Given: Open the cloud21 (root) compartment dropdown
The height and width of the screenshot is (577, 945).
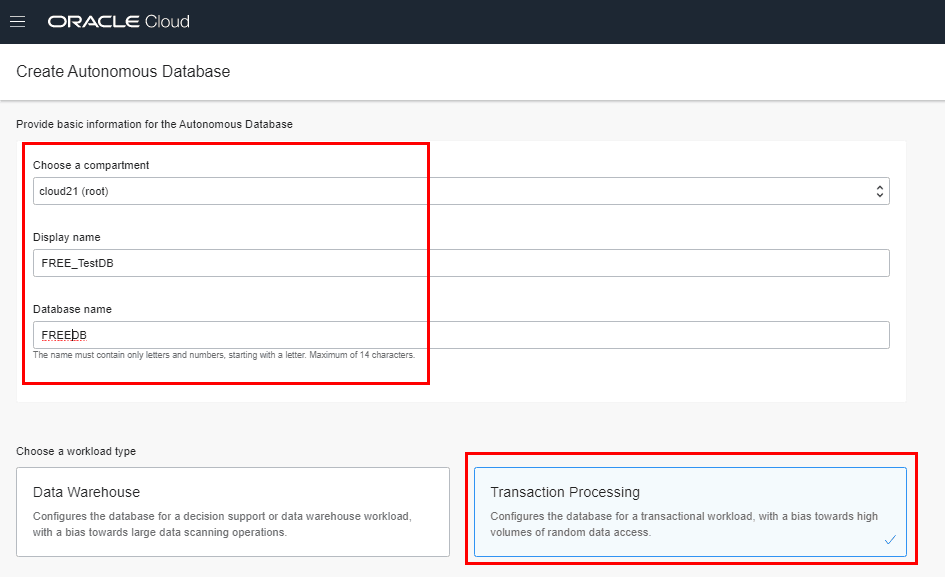Looking at the screenshot, I should click(x=460, y=191).
